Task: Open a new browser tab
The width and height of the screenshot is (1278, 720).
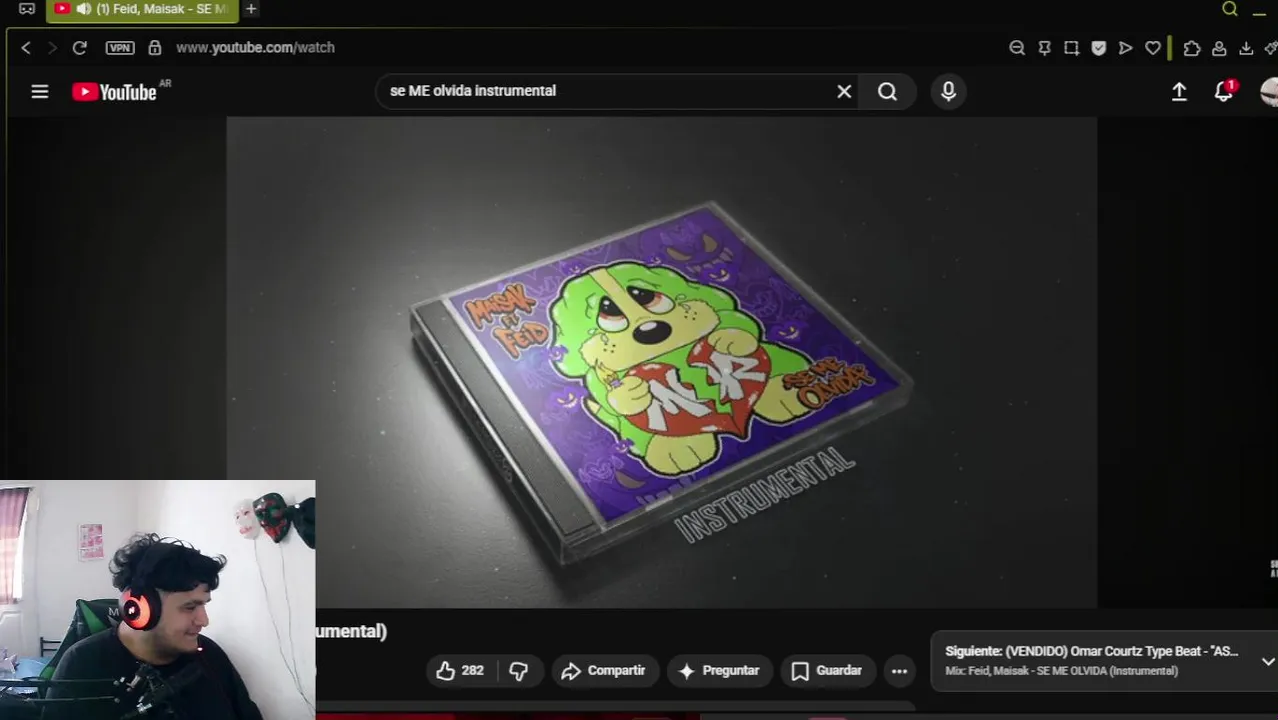Action: tap(251, 9)
